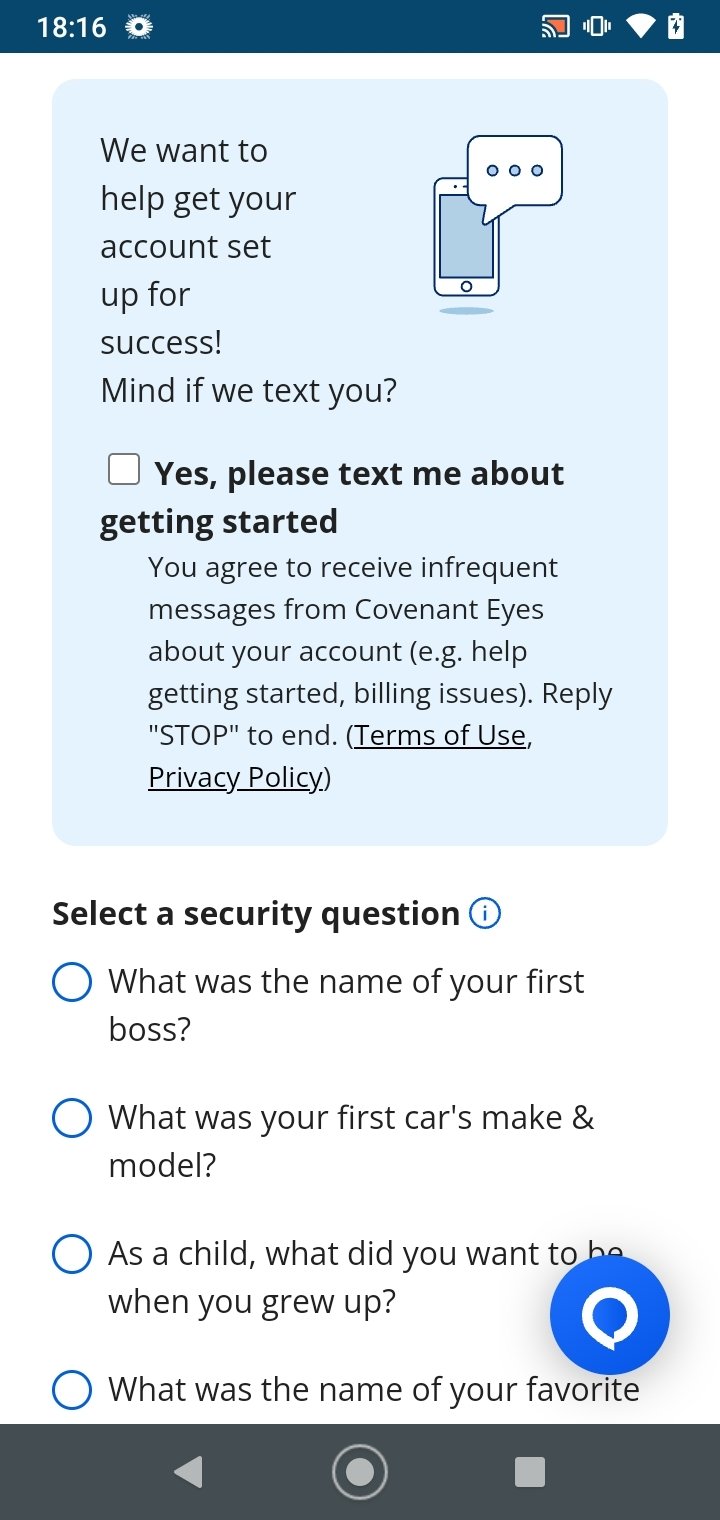
Task: Check the text me about getting started box
Action: [x=124, y=469]
